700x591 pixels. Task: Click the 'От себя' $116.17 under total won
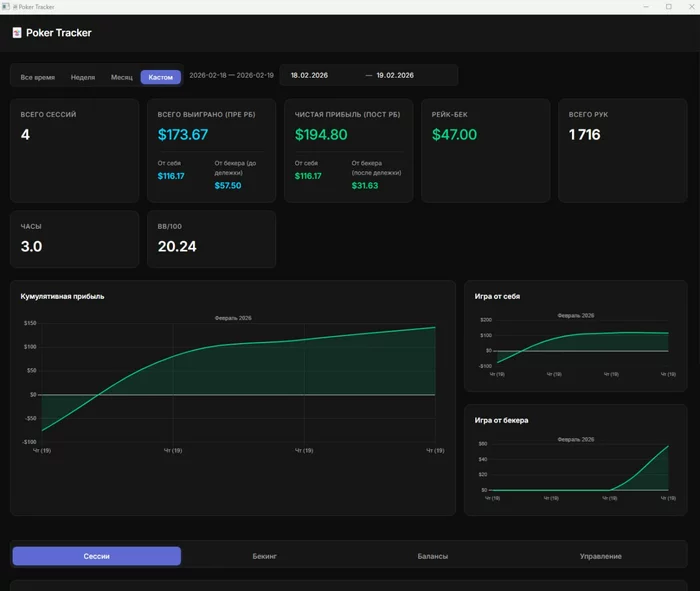[x=171, y=176]
